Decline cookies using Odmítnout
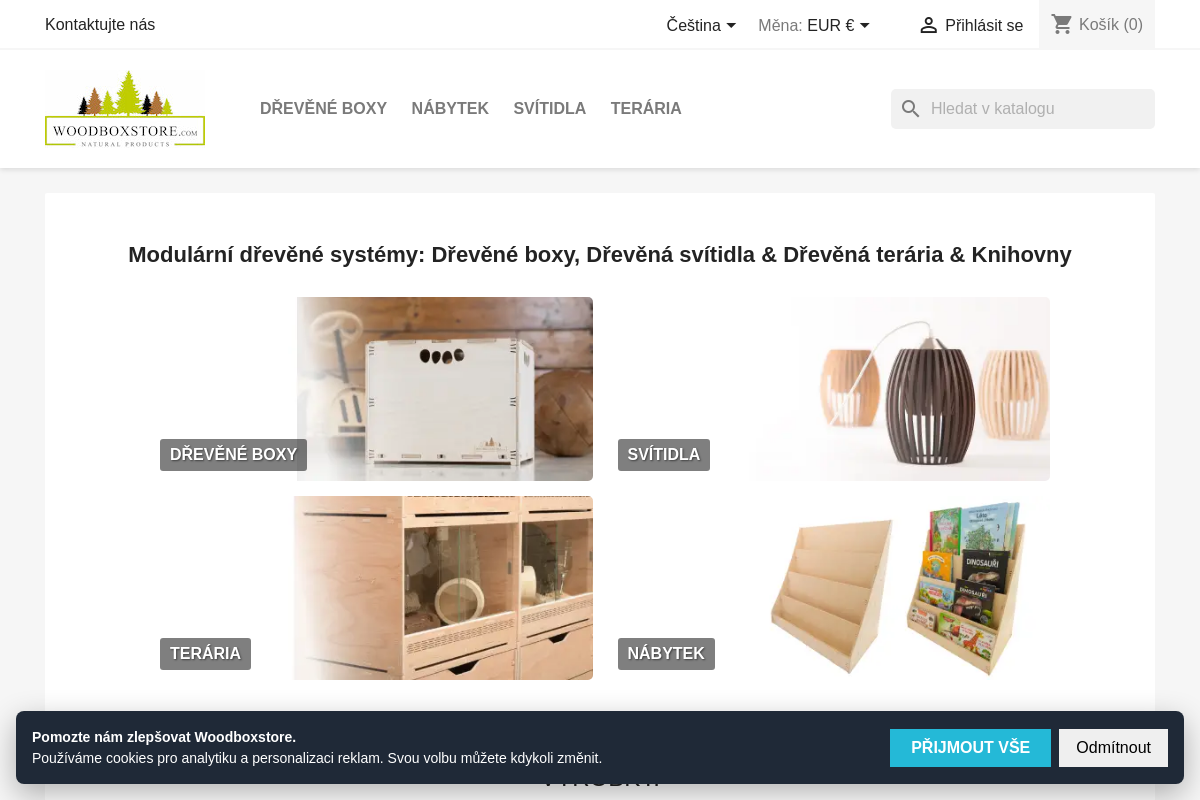Screen dimensions: 1200x800 (1113, 747)
